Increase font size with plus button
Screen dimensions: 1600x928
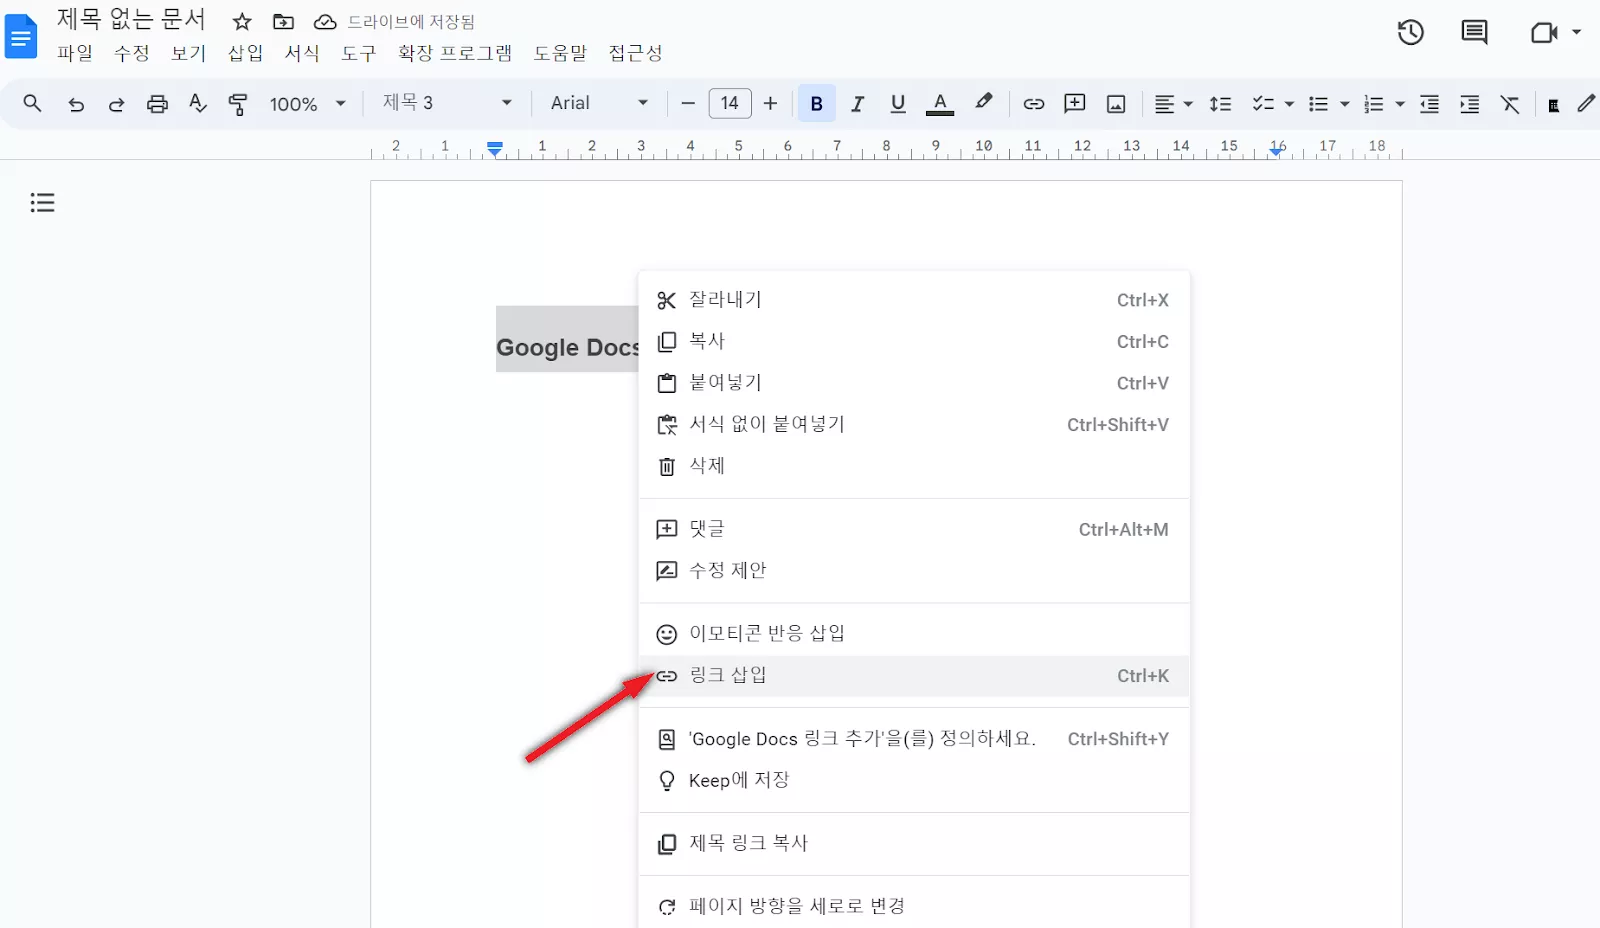[770, 103]
